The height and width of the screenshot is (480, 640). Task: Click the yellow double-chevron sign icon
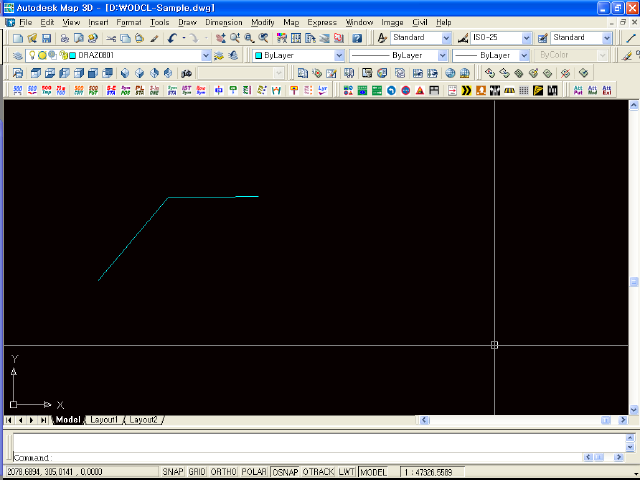pyautogui.click(x=466, y=90)
